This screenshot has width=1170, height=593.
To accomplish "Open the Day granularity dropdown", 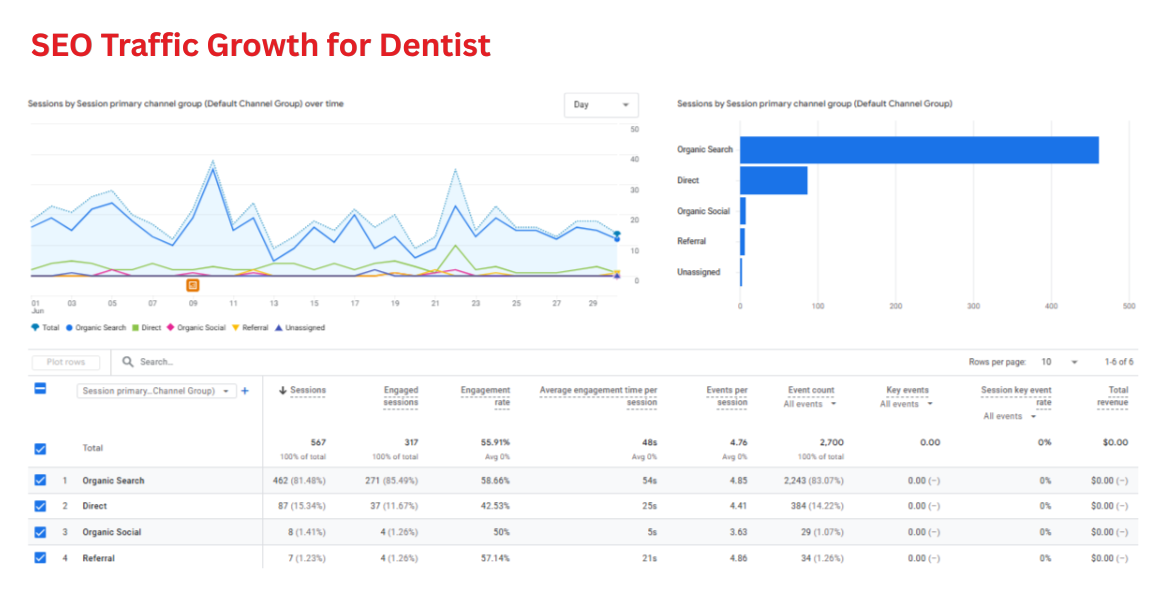I will point(601,105).
